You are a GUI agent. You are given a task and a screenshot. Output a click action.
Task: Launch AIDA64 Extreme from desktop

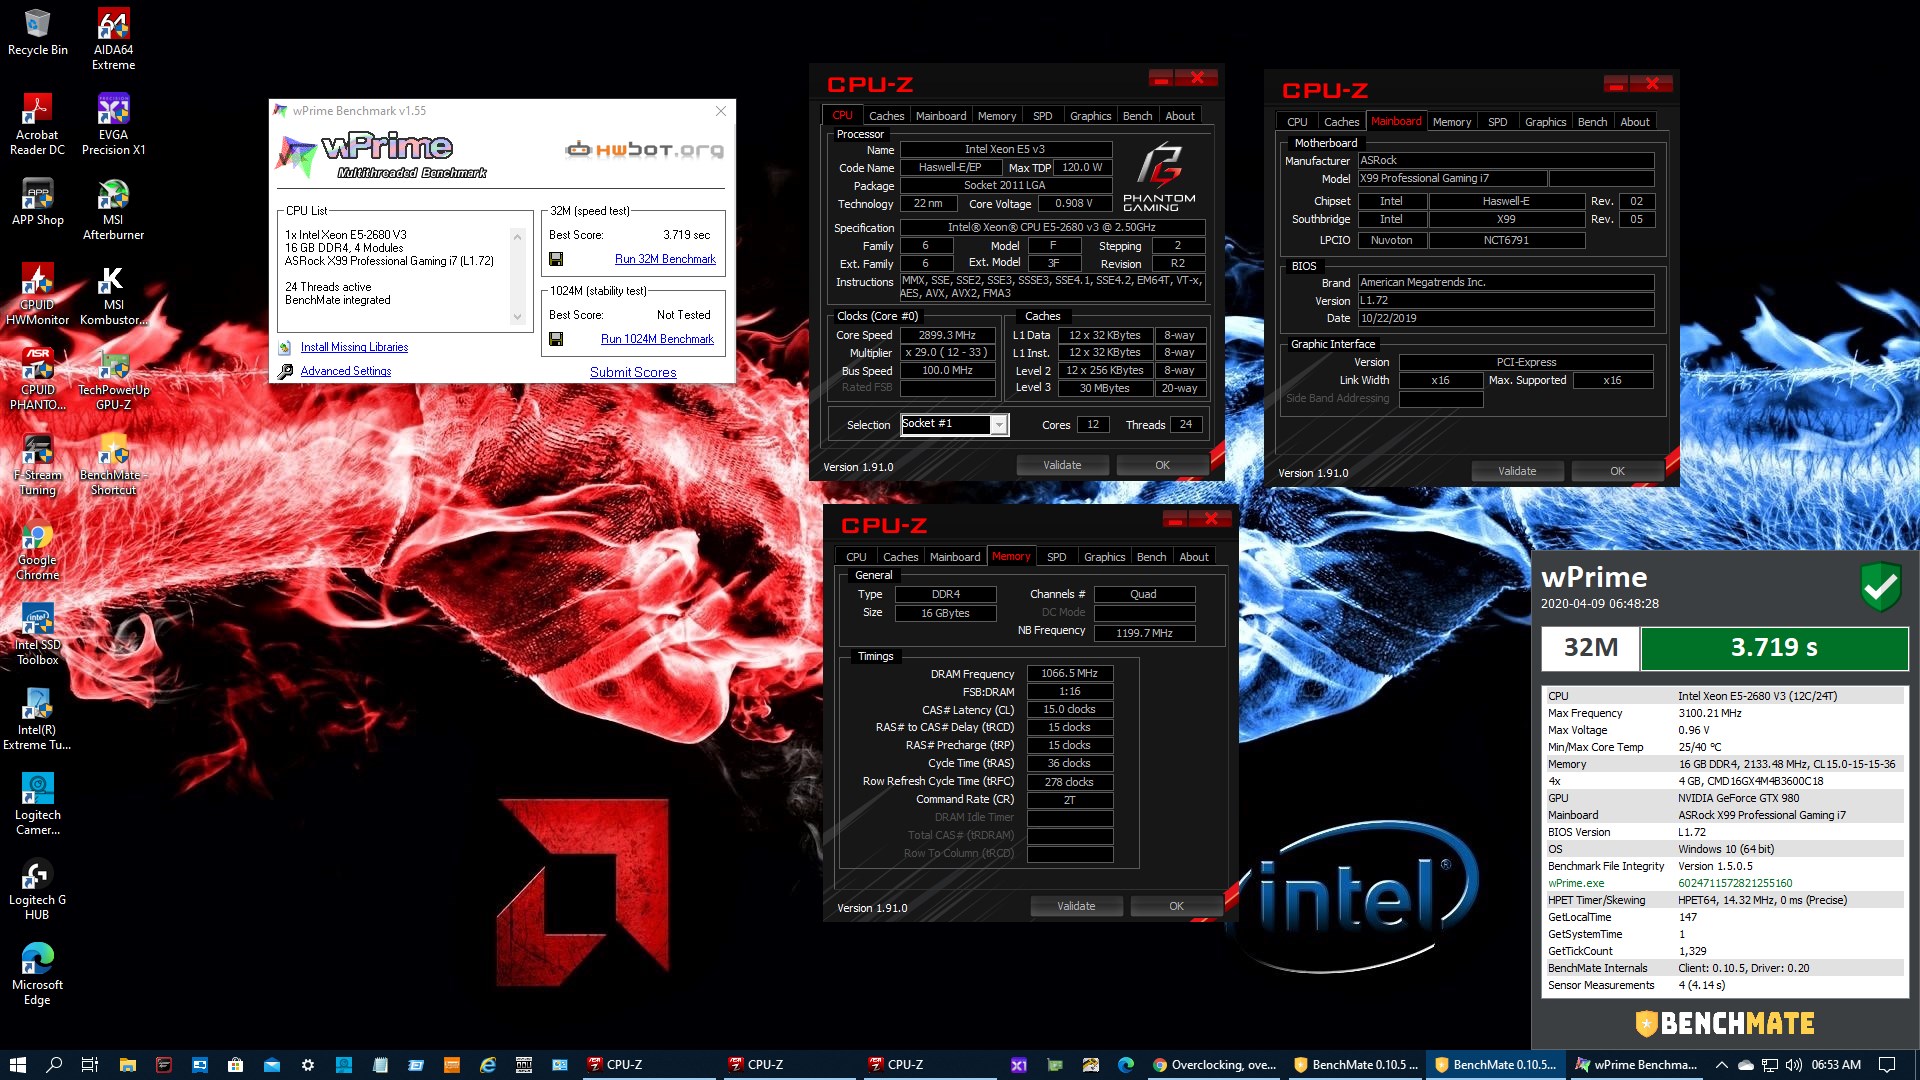tap(113, 39)
